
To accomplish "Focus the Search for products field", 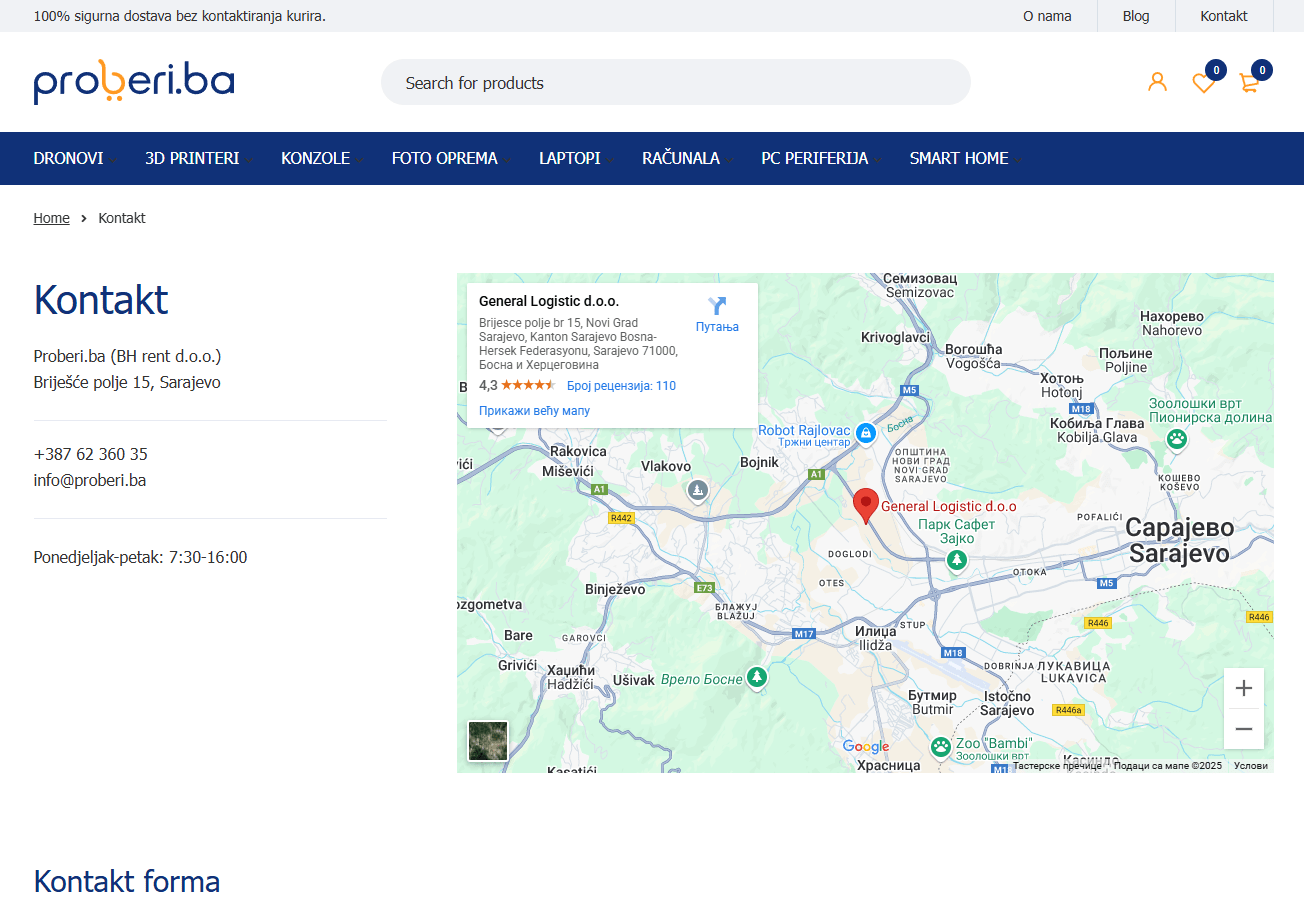I will point(676,82).
